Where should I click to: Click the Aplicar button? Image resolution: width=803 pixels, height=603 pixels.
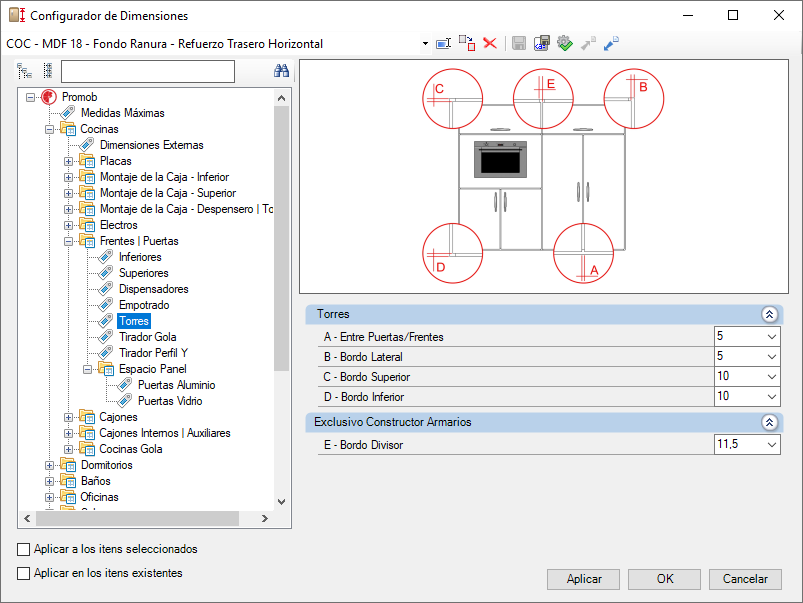[x=583, y=579]
